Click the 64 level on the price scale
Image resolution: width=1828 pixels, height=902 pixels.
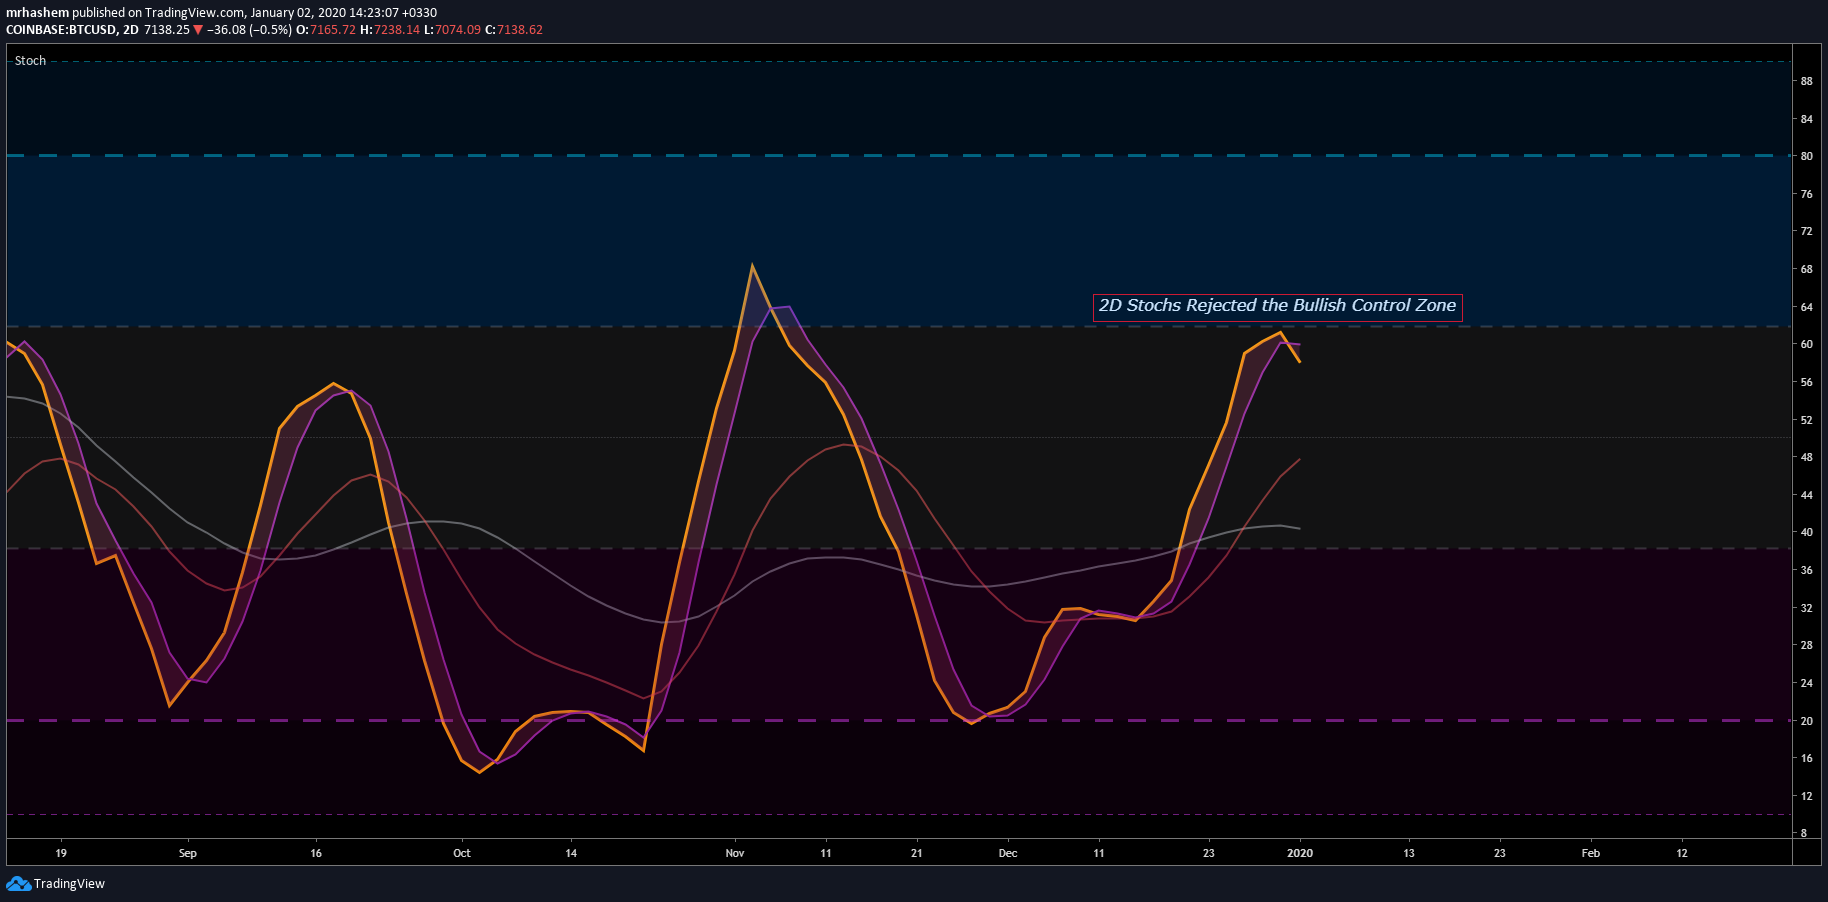(x=1807, y=307)
